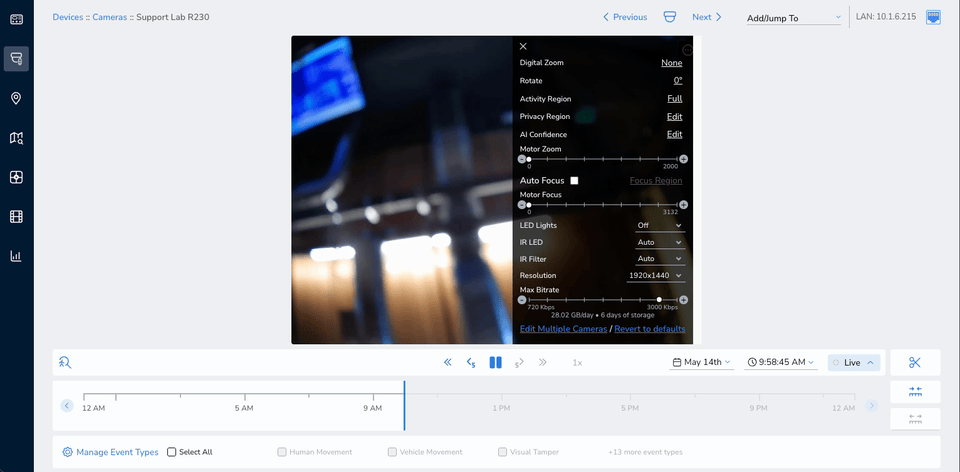Rewind fast with double-left arrows

pyautogui.click(x=448, y=362)
